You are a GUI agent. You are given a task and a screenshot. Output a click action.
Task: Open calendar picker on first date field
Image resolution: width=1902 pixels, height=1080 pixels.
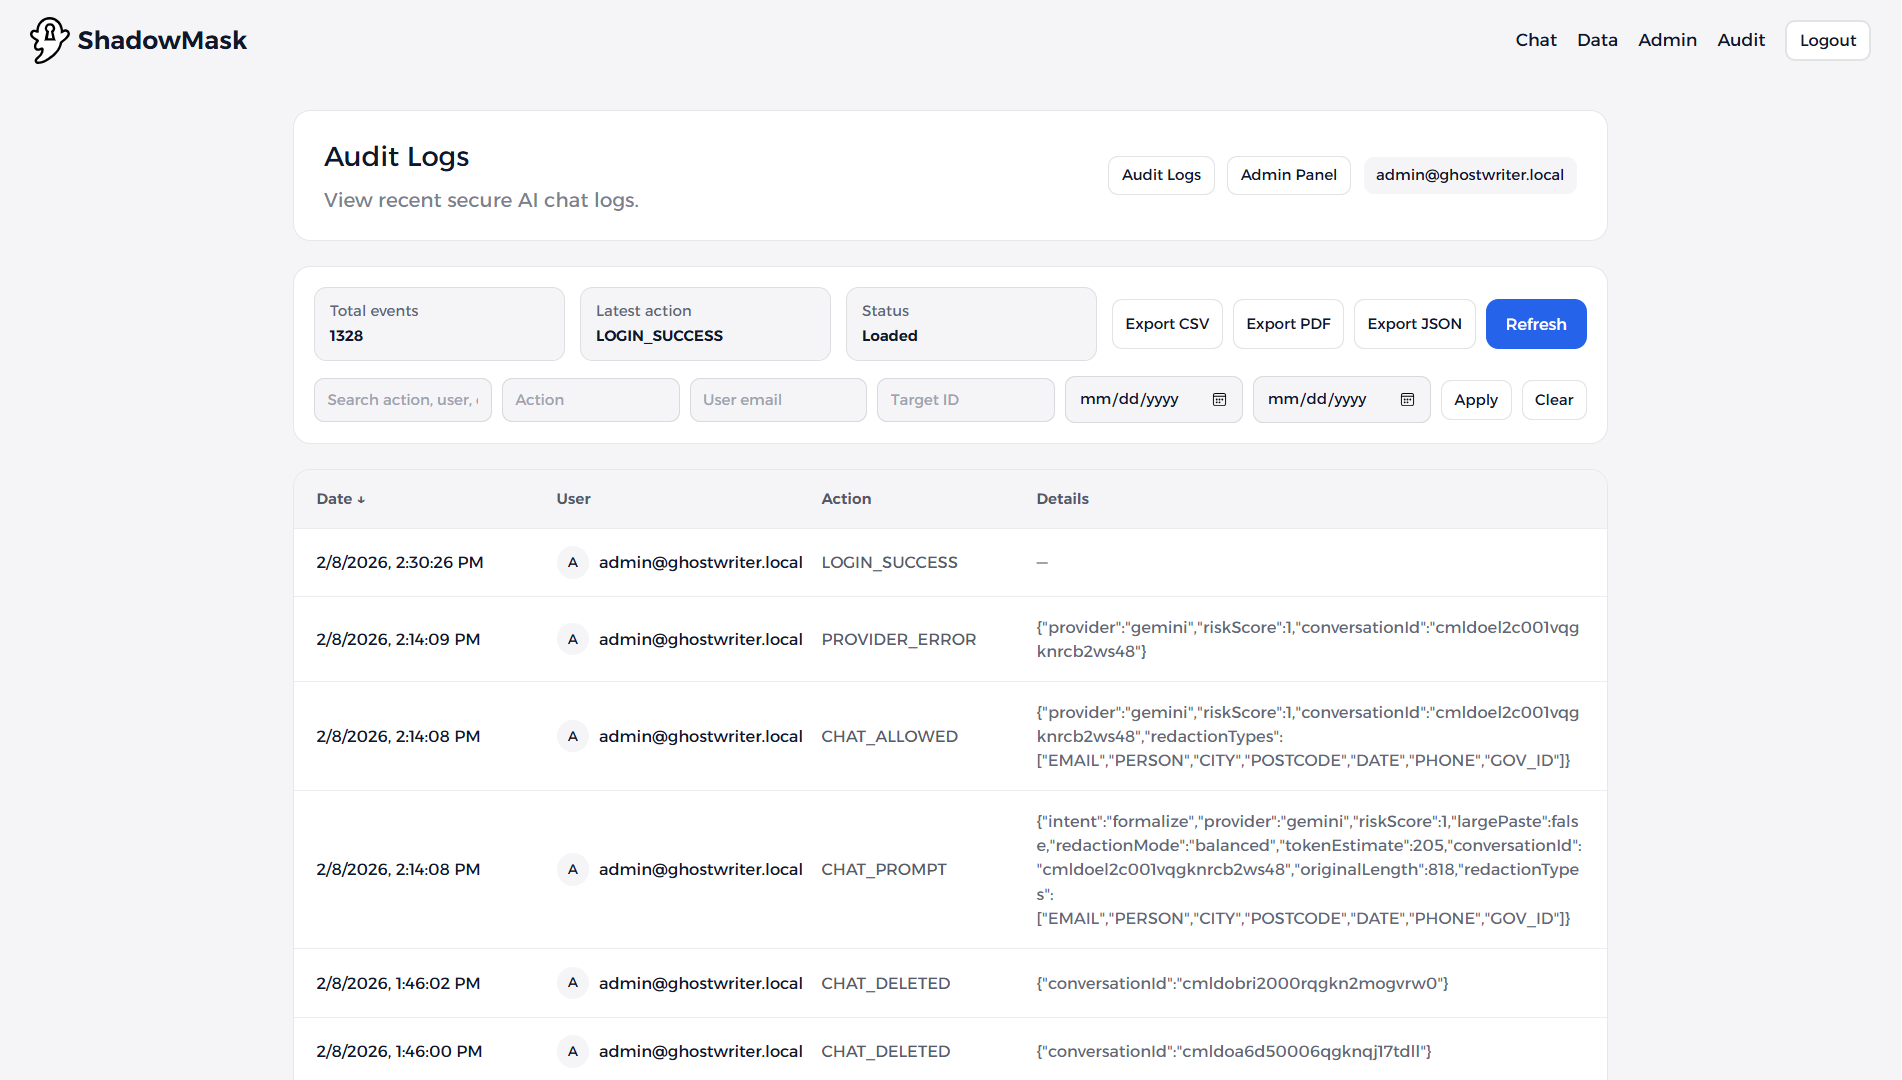point(1219,400)
